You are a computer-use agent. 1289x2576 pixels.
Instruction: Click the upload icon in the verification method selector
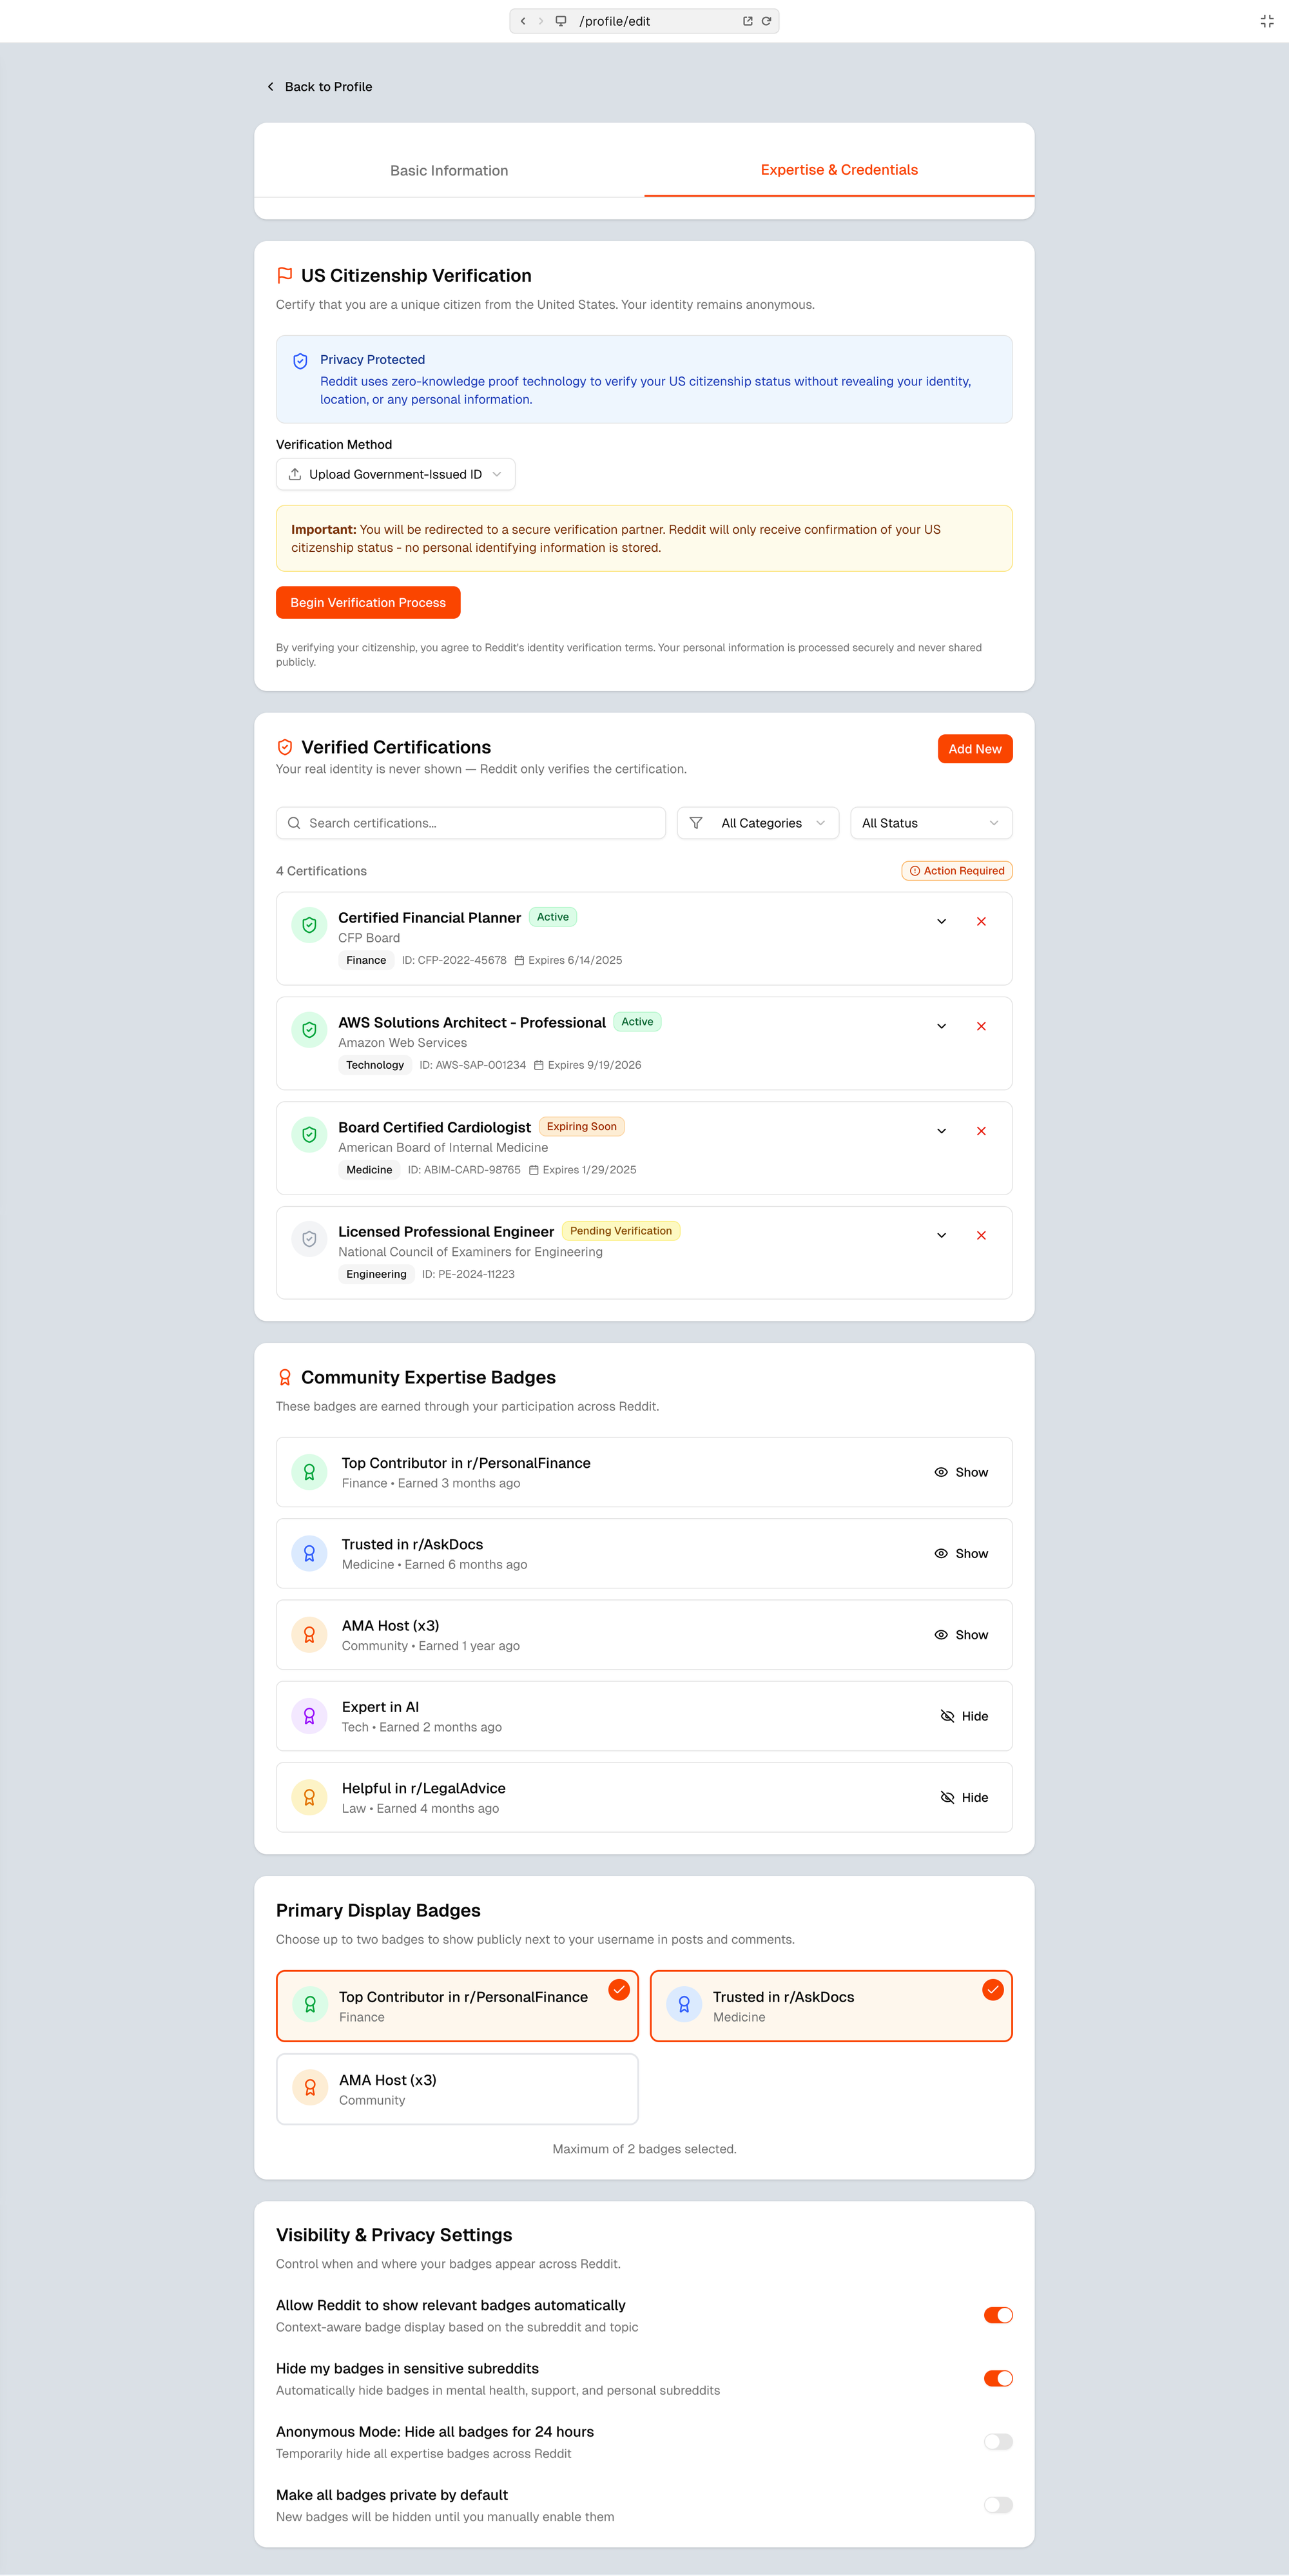[296, 474]
